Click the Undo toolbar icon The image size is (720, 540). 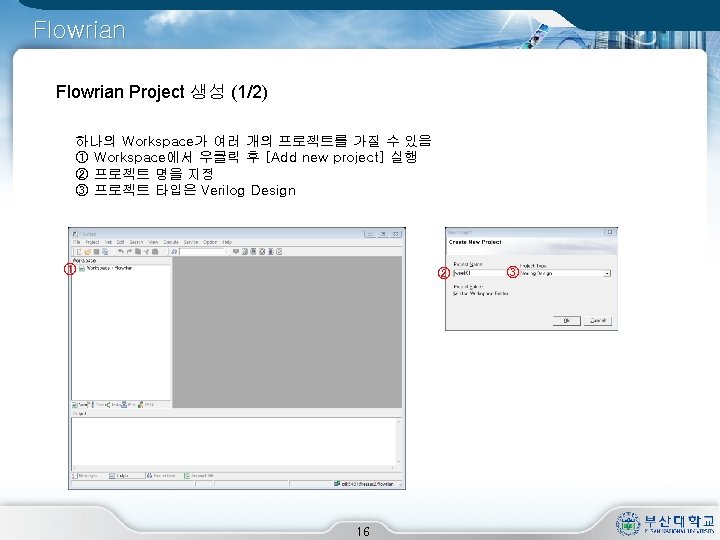pos(121,252)
